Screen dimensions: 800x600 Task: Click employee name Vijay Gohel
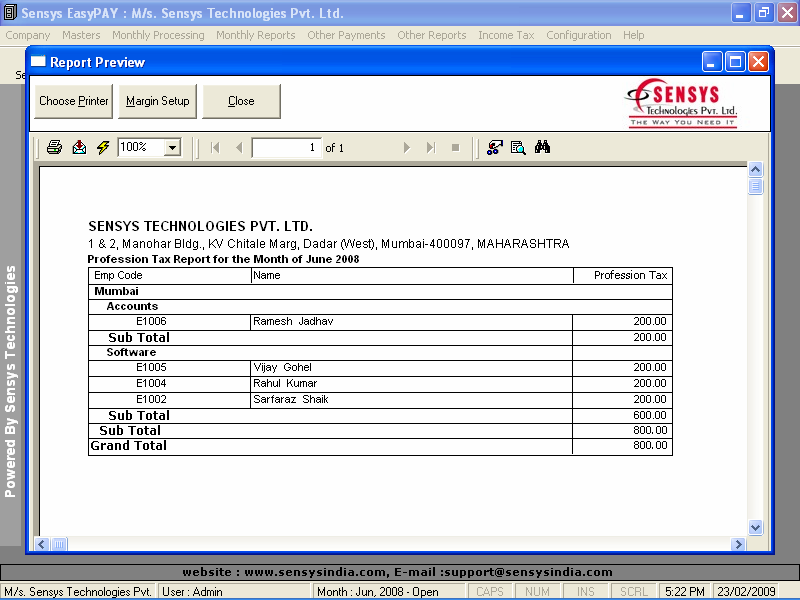click(282, 367)
